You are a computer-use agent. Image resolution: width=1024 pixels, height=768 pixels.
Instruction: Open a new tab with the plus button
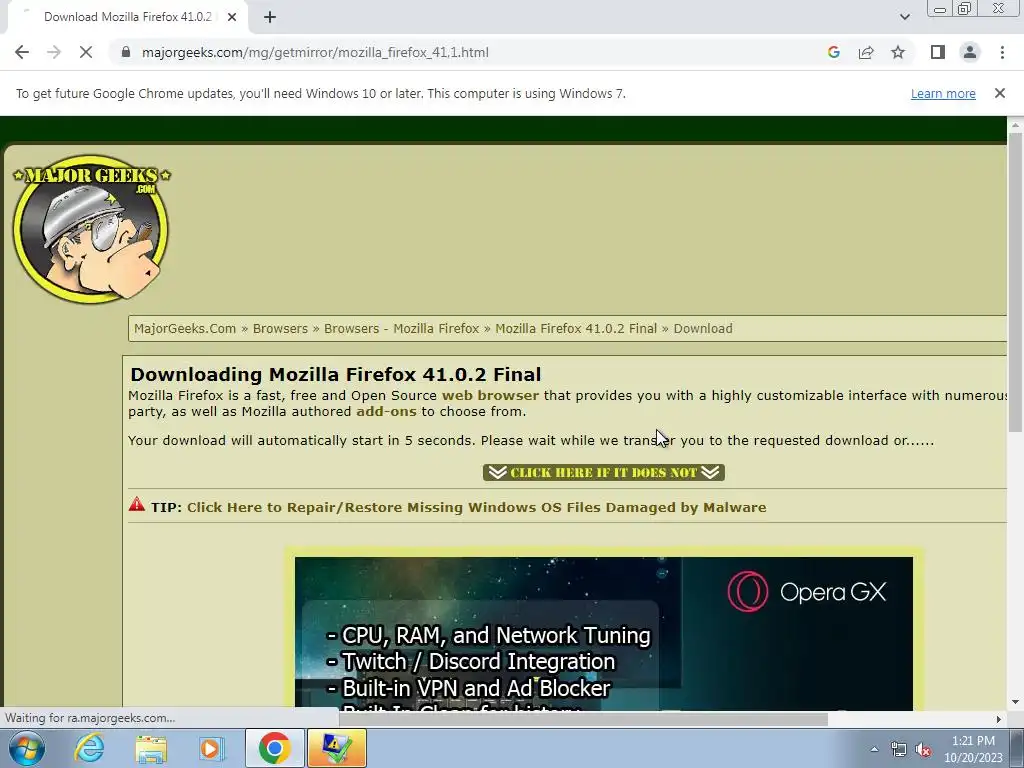[x=270, y=17]
